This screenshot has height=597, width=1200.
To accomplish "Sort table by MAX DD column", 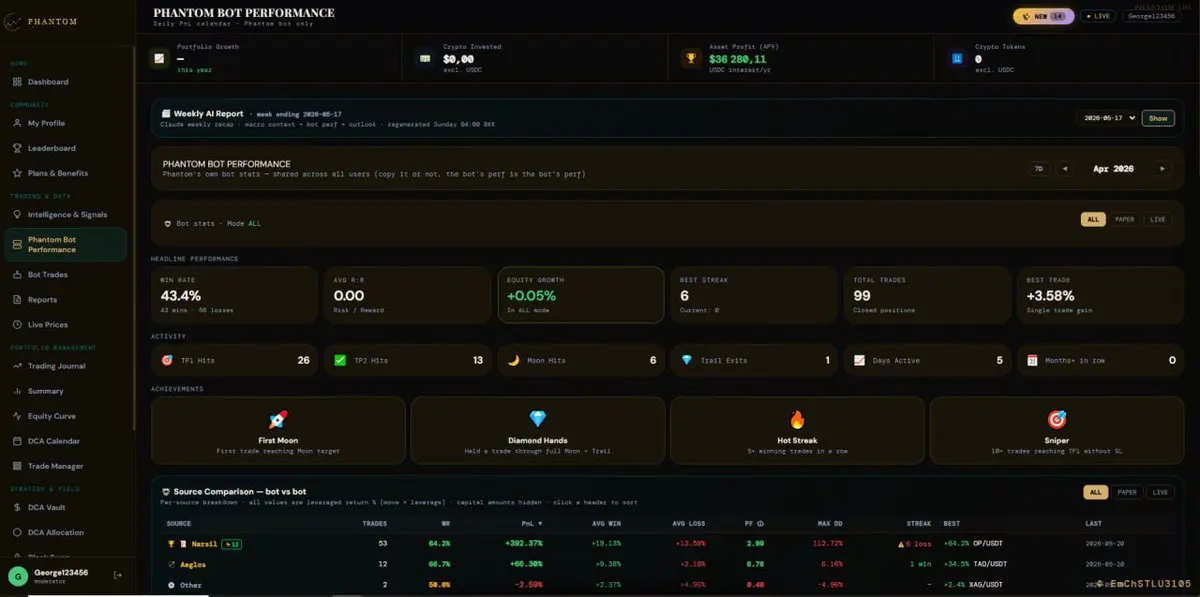I will click(829, 523).
